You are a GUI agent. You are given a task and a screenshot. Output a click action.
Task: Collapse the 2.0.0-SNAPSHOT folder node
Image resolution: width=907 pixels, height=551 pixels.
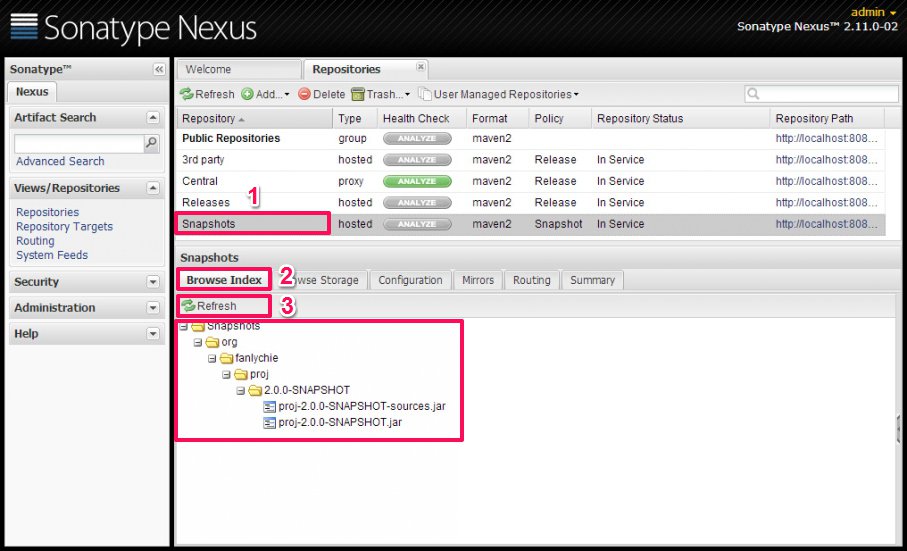[x=241, y=391]
